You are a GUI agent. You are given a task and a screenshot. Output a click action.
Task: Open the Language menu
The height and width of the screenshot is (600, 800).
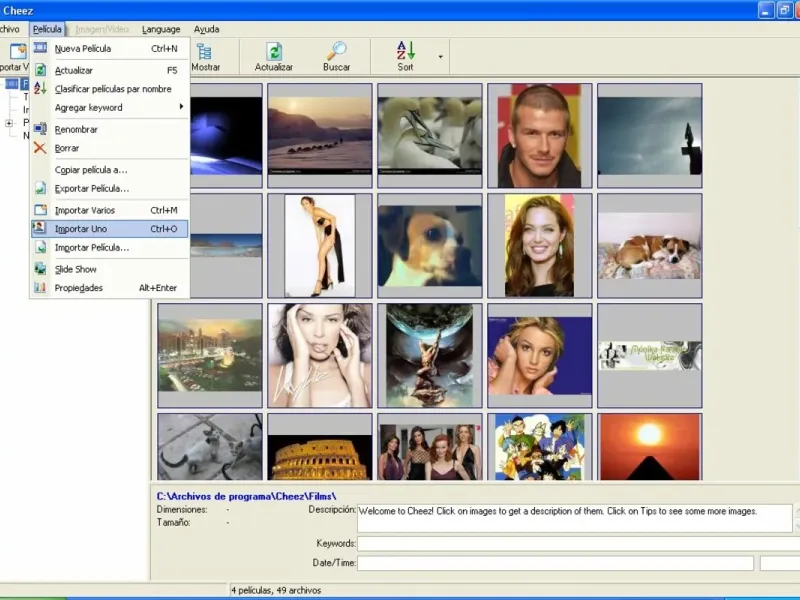point(161,29)
